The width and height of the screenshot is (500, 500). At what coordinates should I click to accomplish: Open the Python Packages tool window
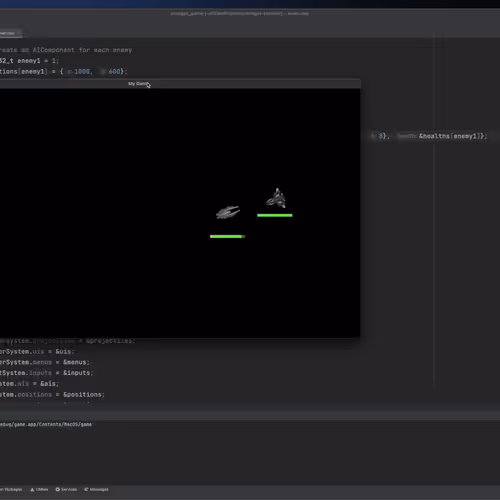pos(11,489)
